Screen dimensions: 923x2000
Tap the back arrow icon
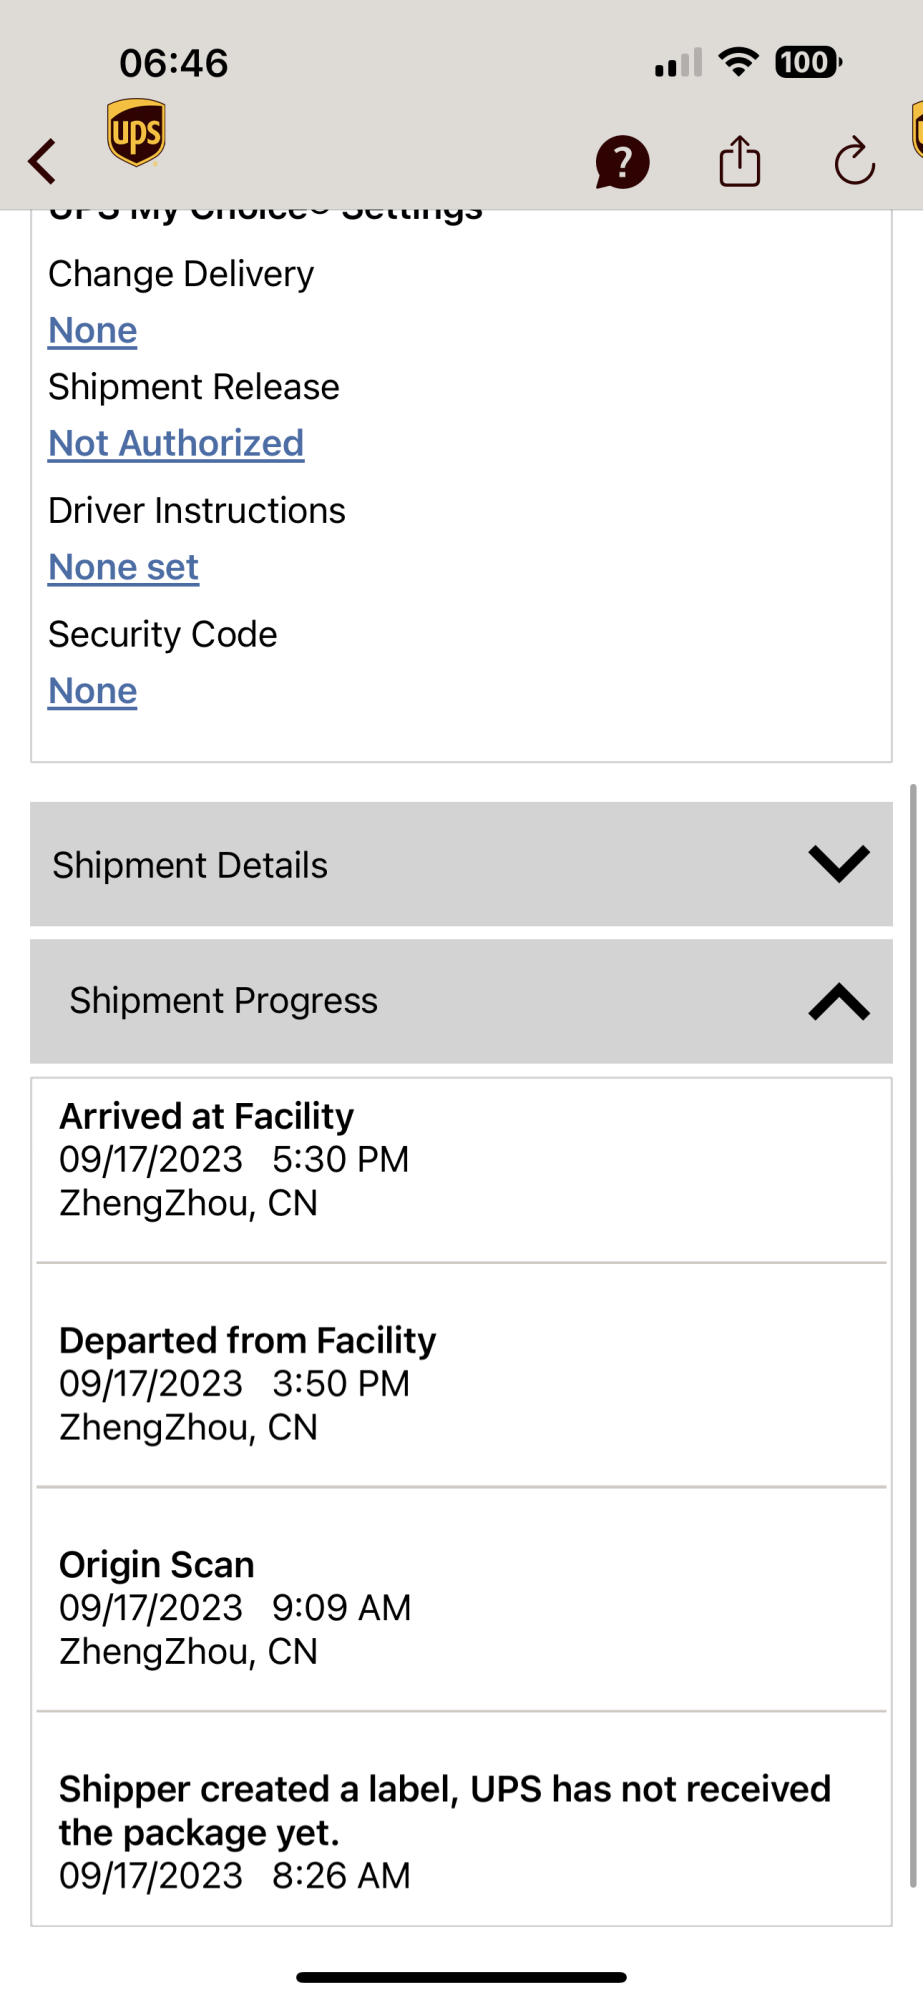(42, 161)
